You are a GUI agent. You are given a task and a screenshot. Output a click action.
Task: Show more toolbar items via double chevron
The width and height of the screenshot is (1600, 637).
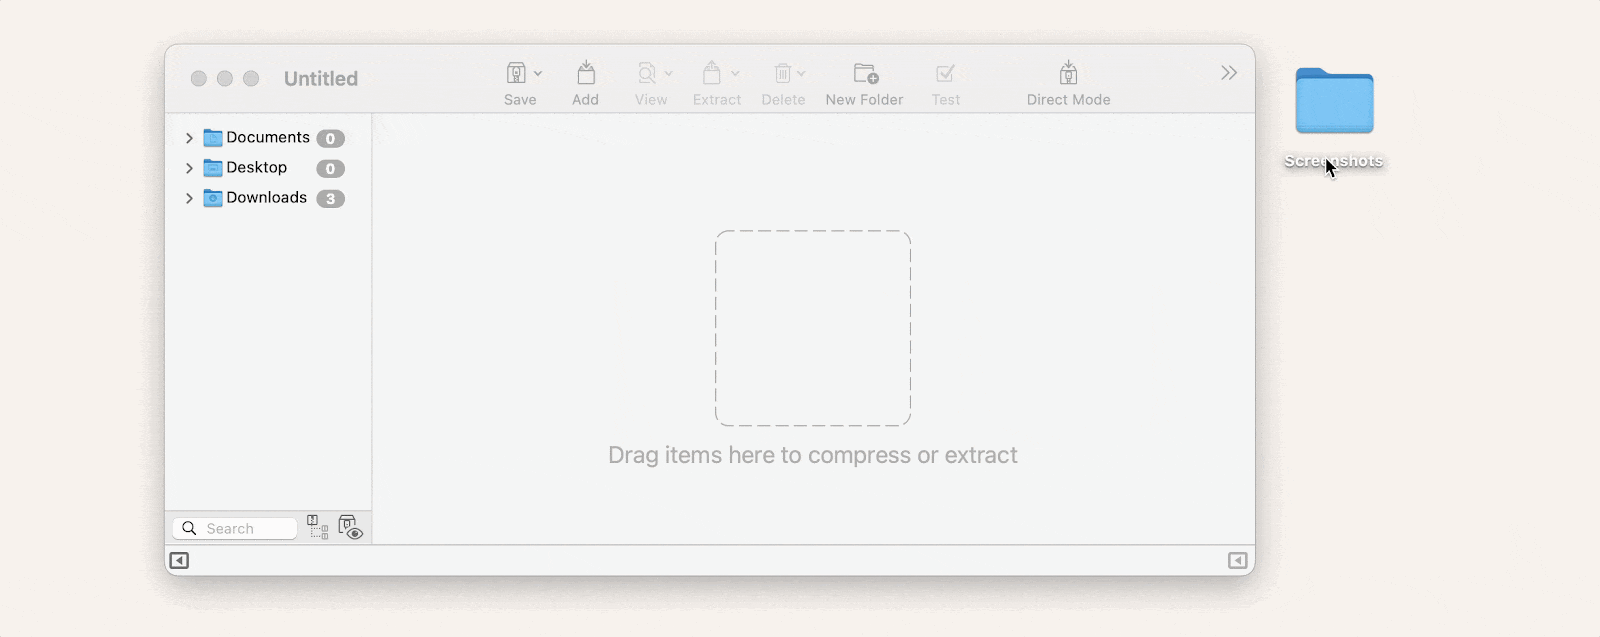[1229, 73]
